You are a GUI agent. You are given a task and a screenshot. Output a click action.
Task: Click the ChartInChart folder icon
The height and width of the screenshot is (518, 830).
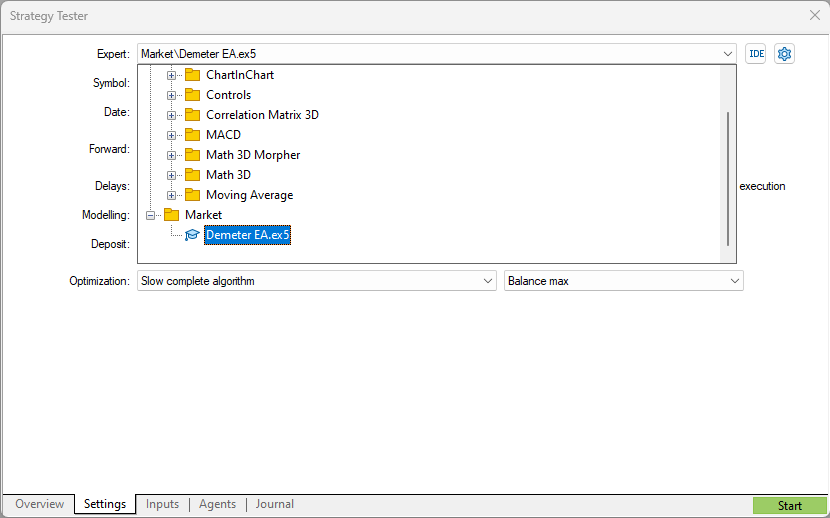192,75
